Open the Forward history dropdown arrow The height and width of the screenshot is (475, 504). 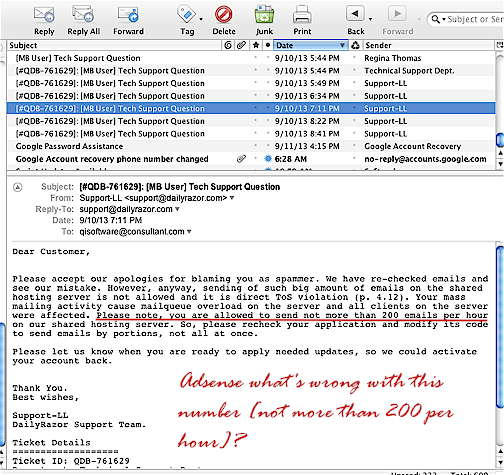tap(419, 19)
